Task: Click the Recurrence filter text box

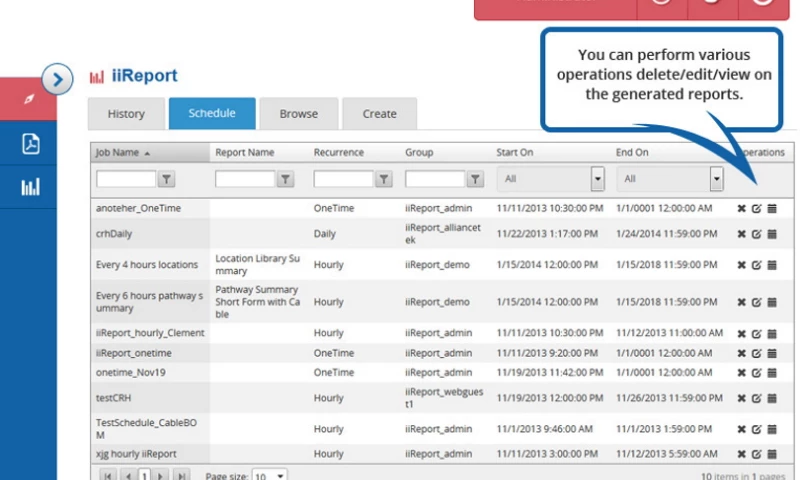Action: (343, 179)
